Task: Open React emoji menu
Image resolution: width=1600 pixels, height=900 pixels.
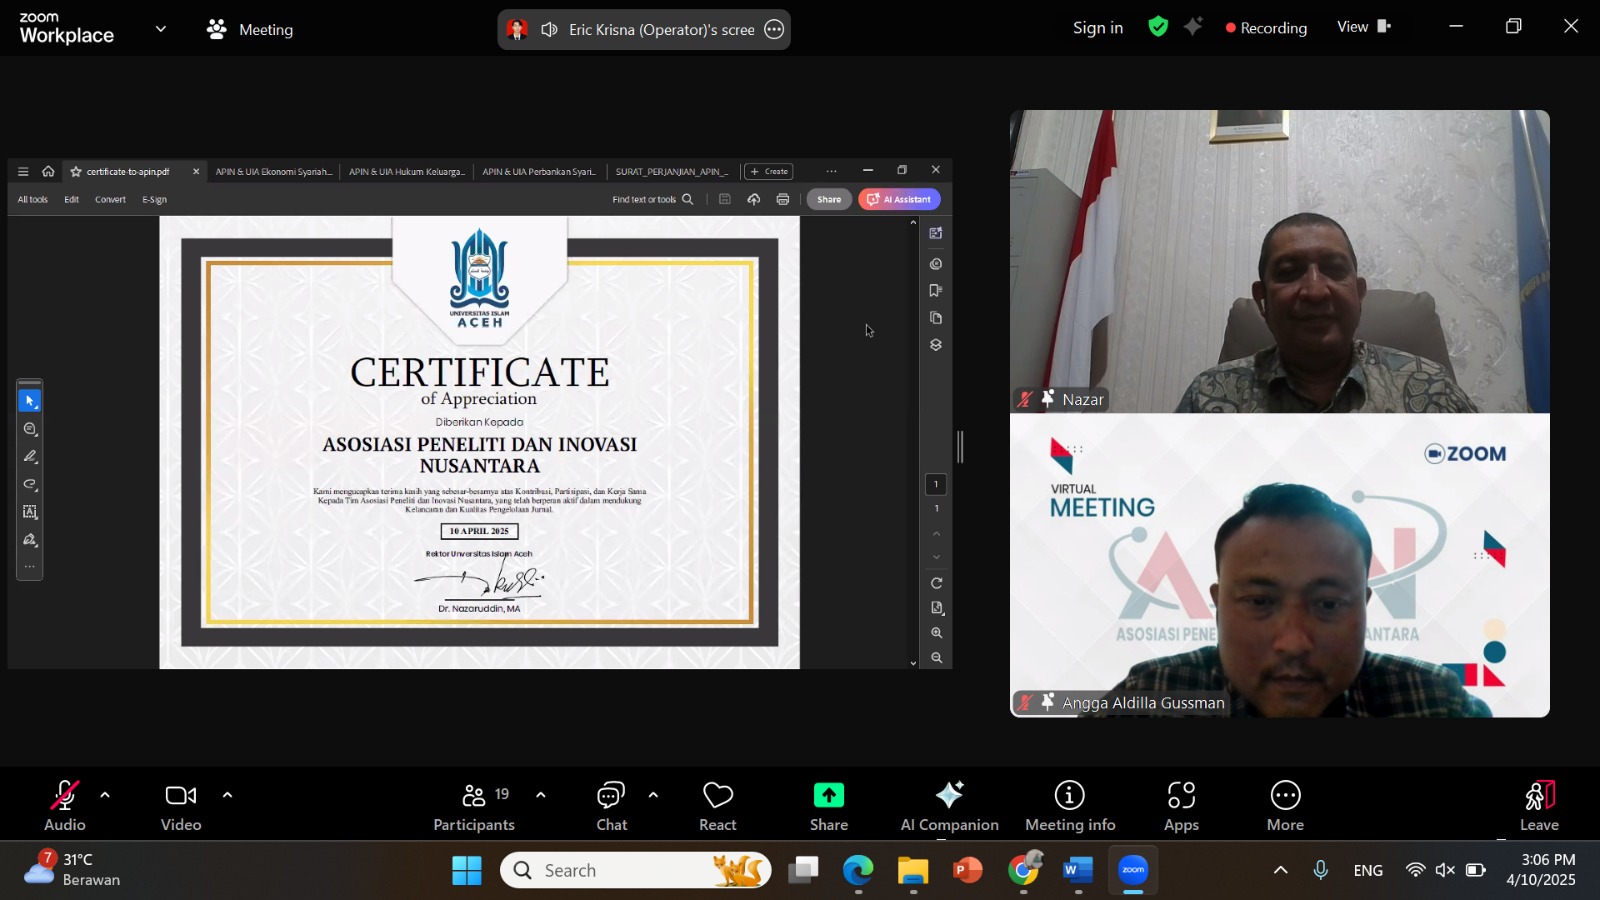Action: pyautogui.click(x=718, y=806)
